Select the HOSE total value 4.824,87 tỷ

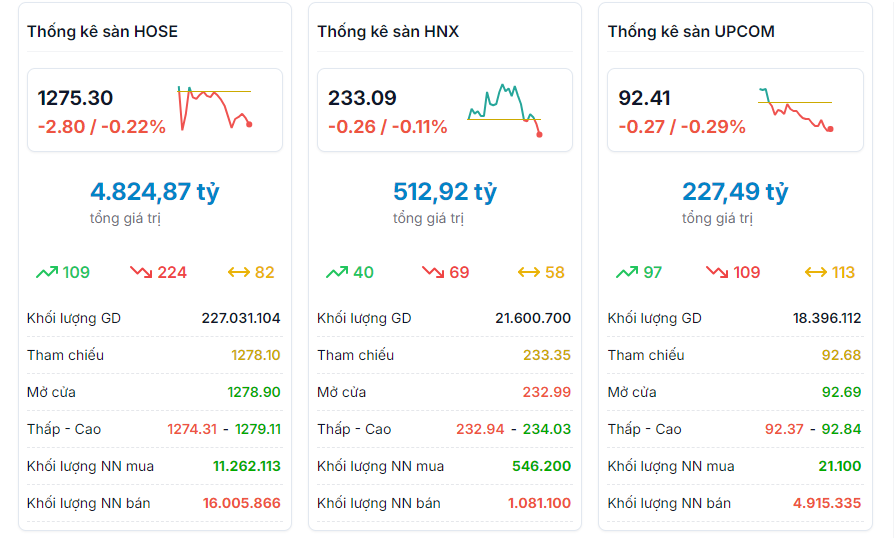[155, 191]
